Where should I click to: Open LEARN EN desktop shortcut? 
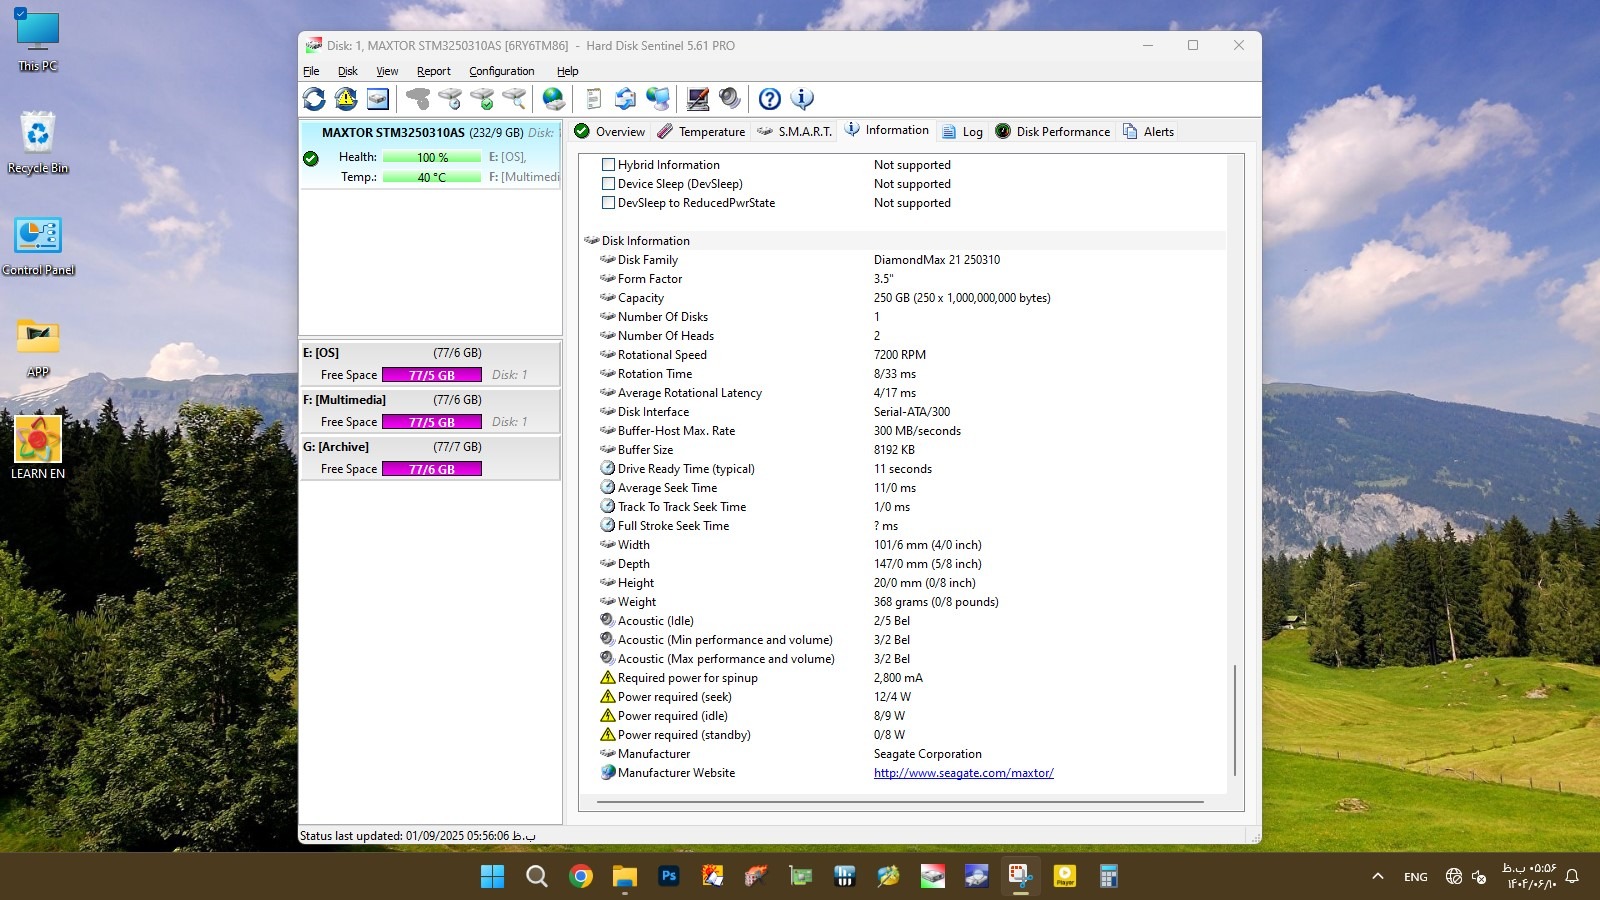point(38,447)
